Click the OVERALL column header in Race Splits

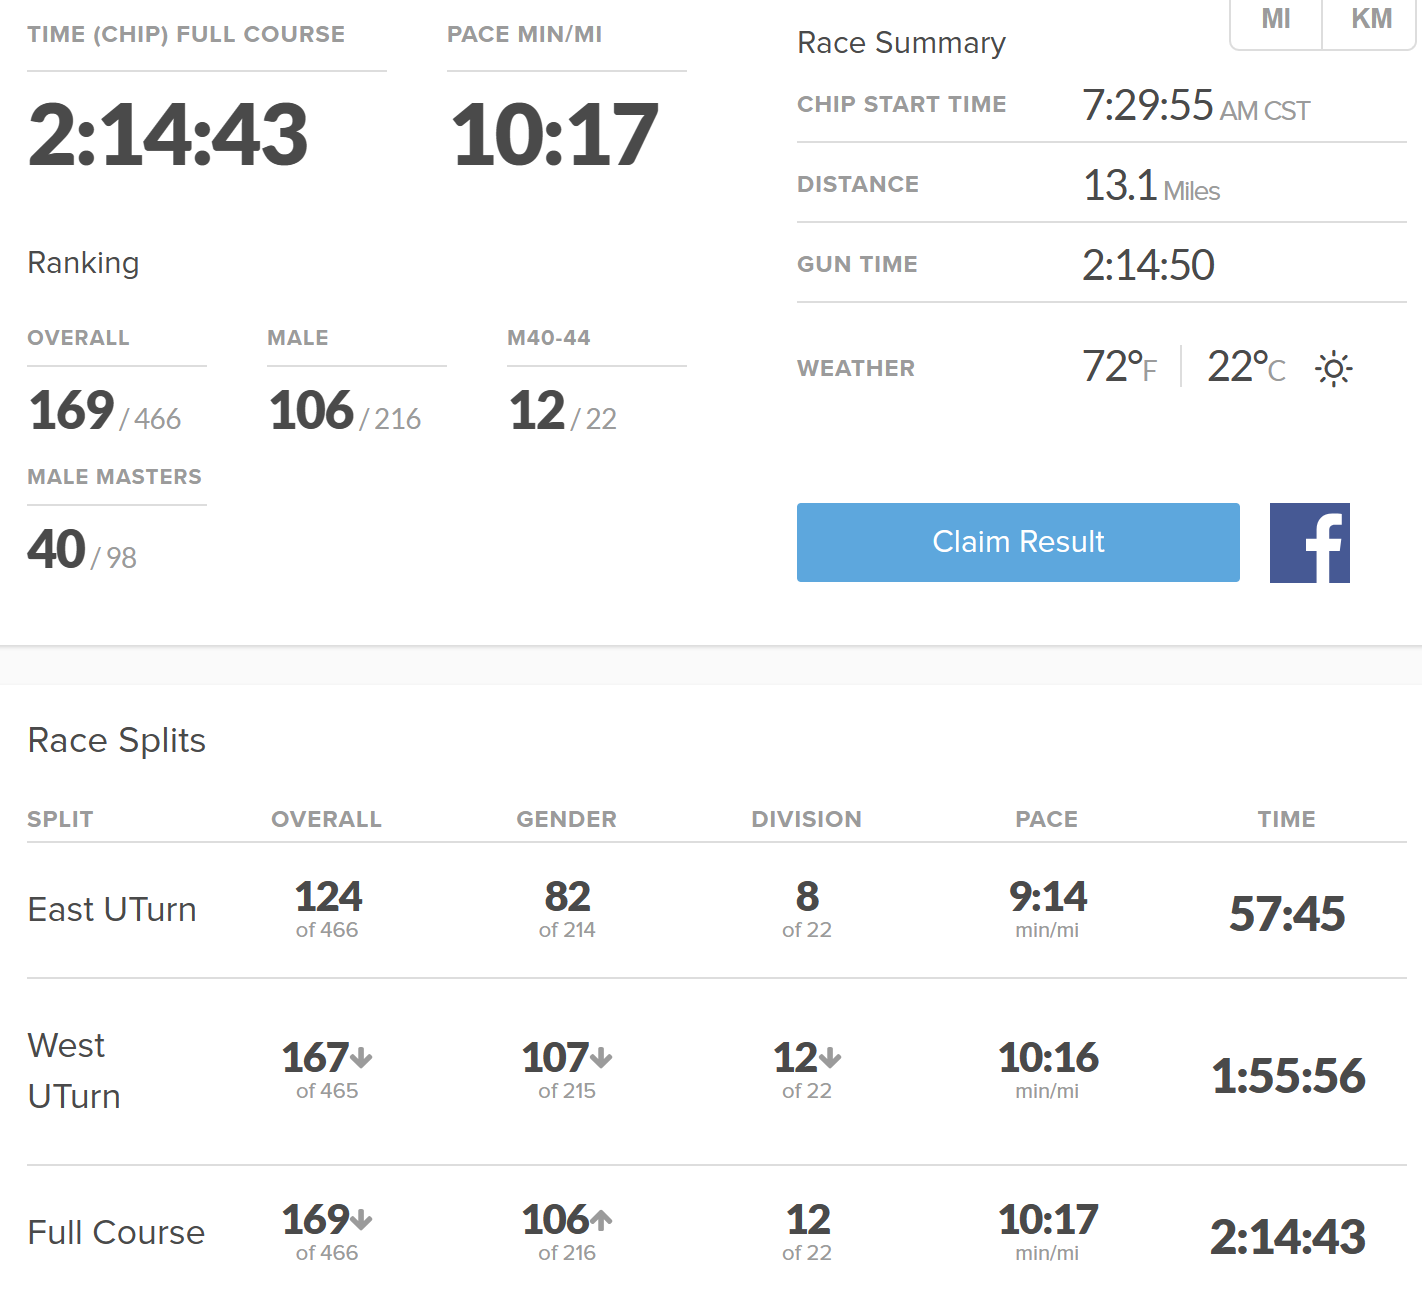pos(326,820)
